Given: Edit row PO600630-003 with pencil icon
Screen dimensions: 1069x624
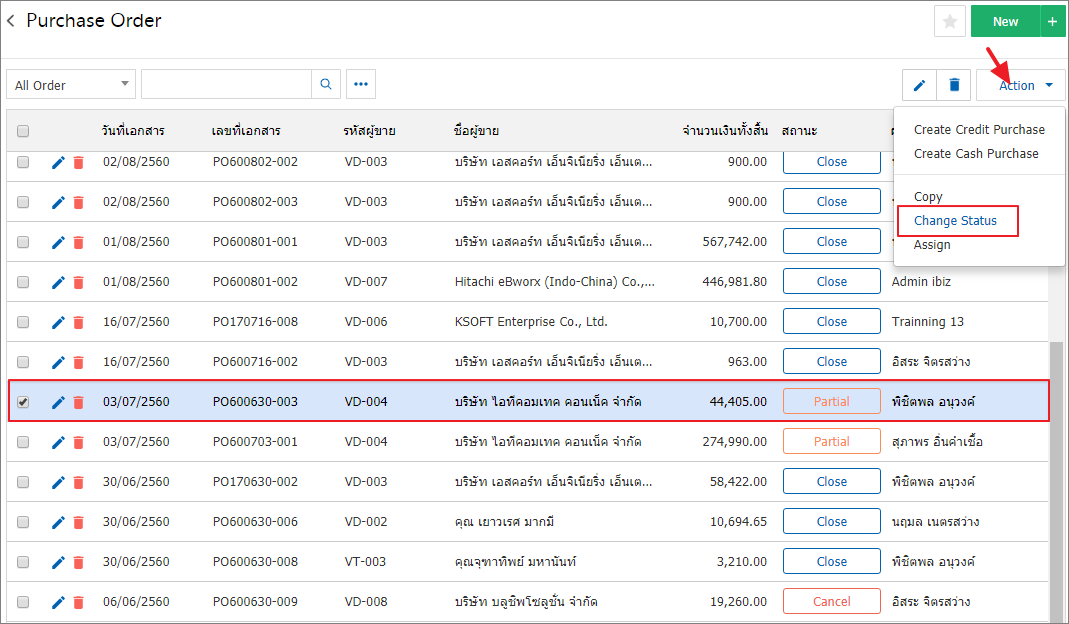Looking at the screenshot, I should pyautogui.click(x=58, y=402).
